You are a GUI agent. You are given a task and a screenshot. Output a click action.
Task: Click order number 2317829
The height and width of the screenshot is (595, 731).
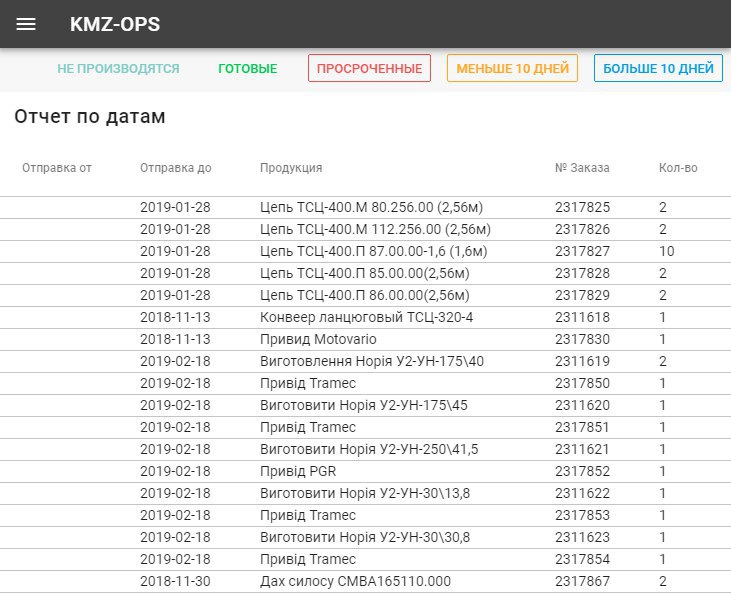click(x=582, y=295)
